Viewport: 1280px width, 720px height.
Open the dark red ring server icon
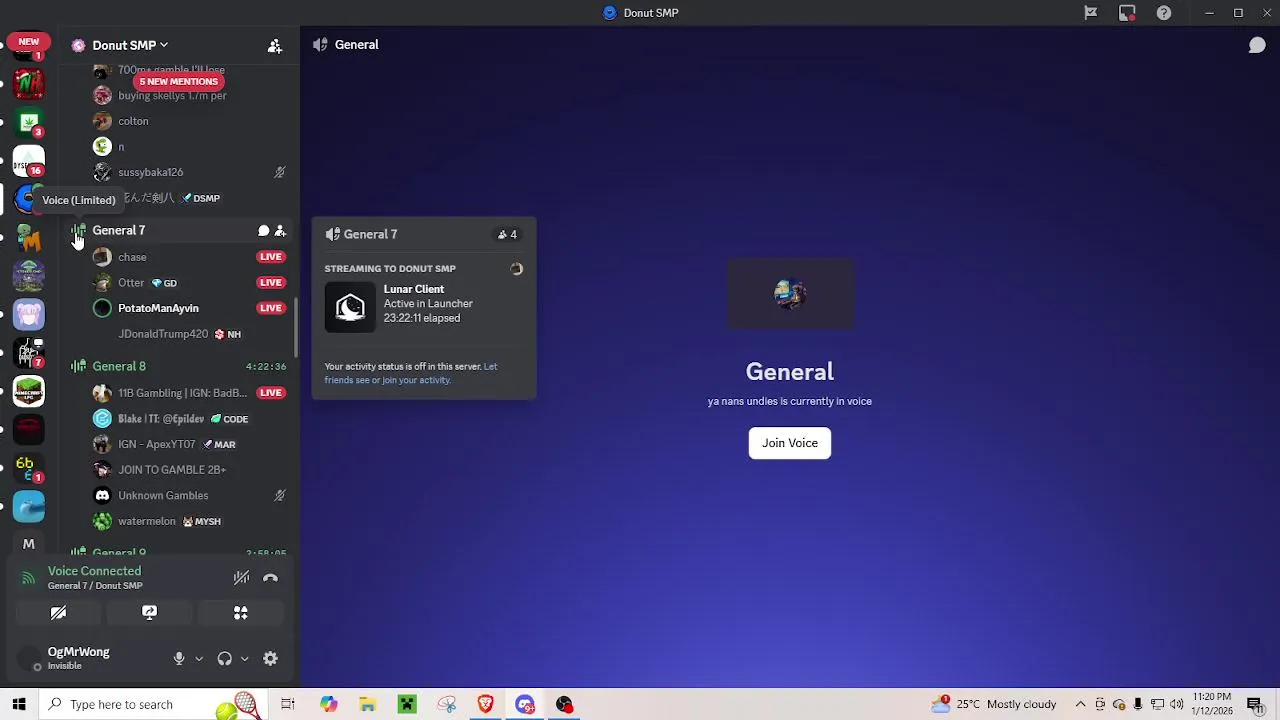coord(29,430)
